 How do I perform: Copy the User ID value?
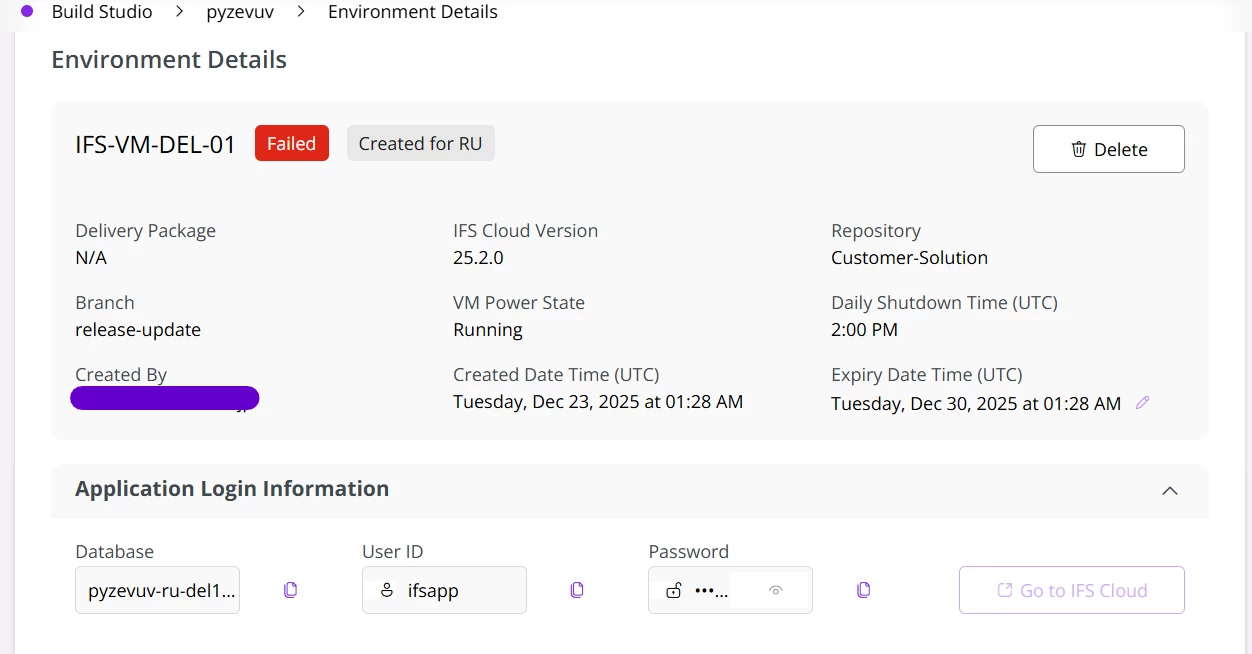tap(577, 590)
